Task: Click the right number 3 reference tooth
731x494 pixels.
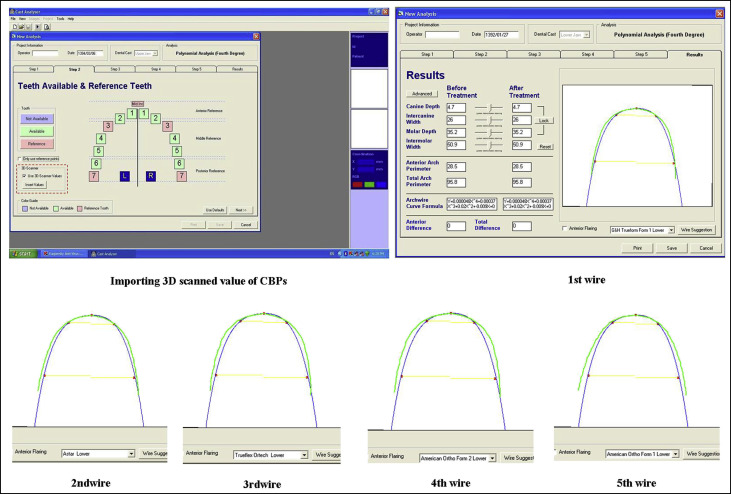Action: 168,125
